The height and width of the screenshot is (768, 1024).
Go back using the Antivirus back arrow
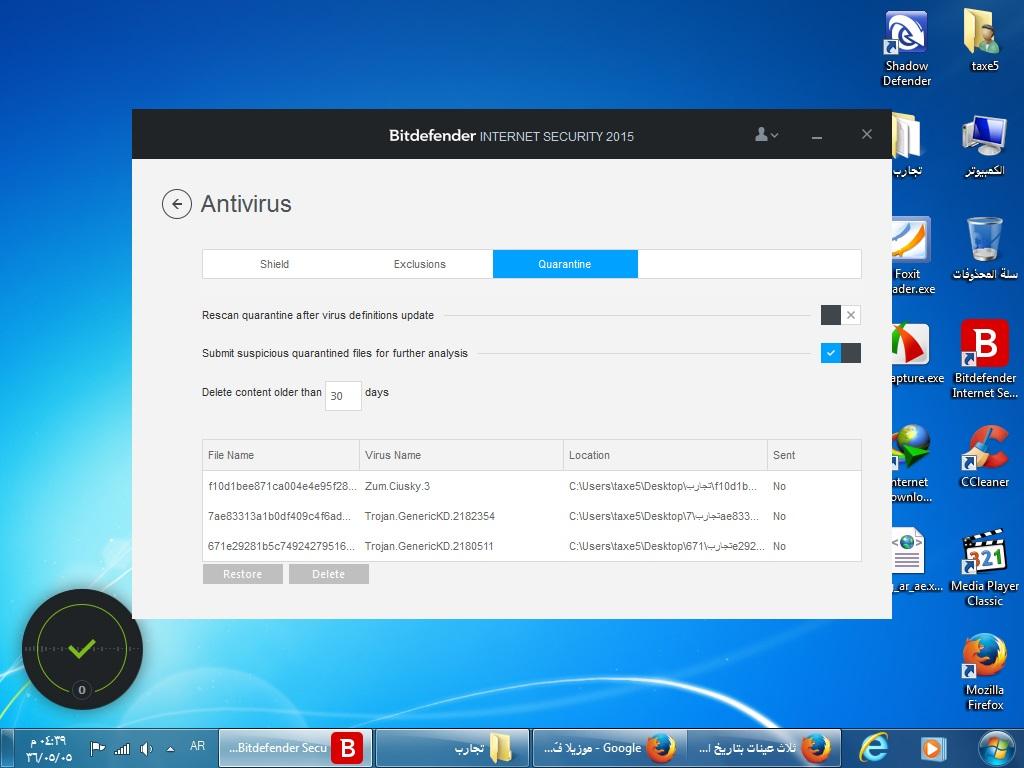(x=176, y=204)
